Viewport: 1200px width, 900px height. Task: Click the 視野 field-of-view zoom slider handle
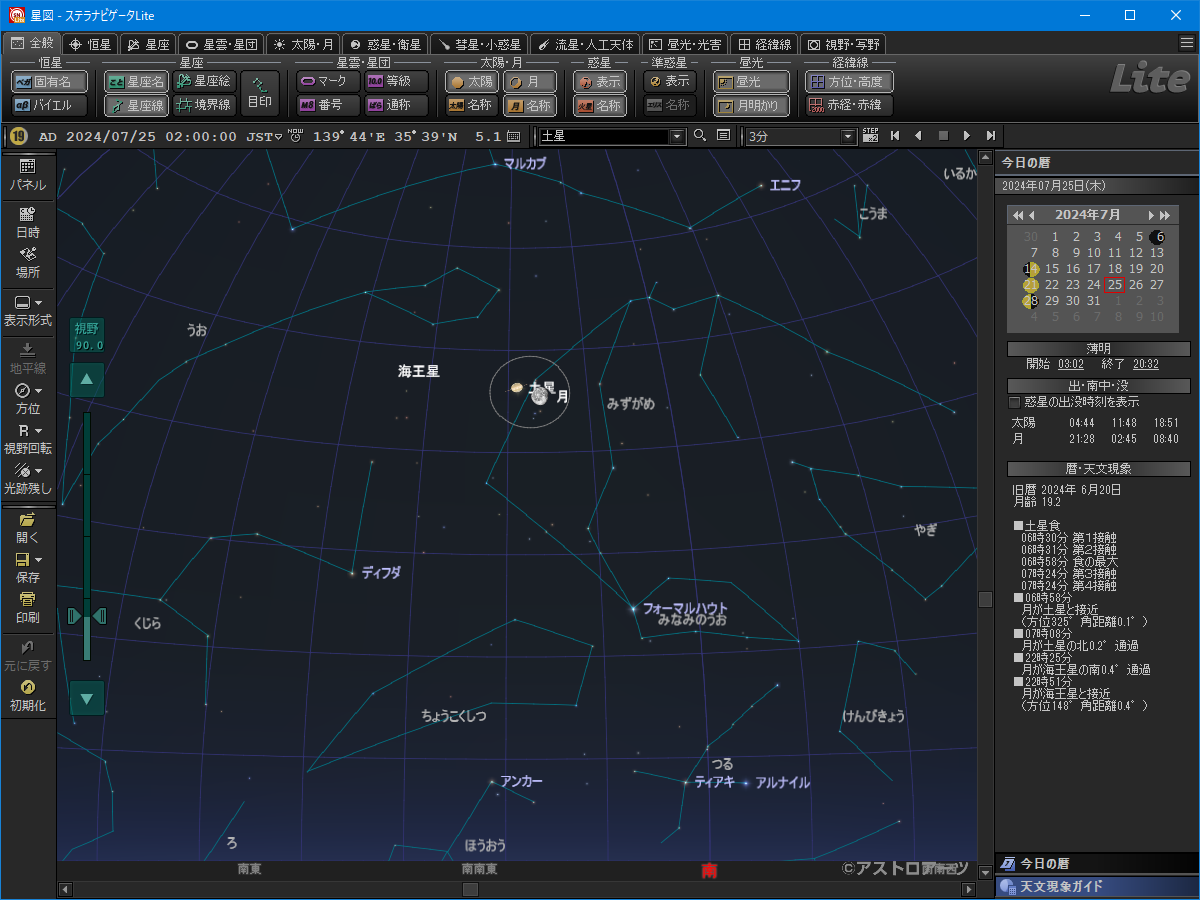click(x=86, y=616)
